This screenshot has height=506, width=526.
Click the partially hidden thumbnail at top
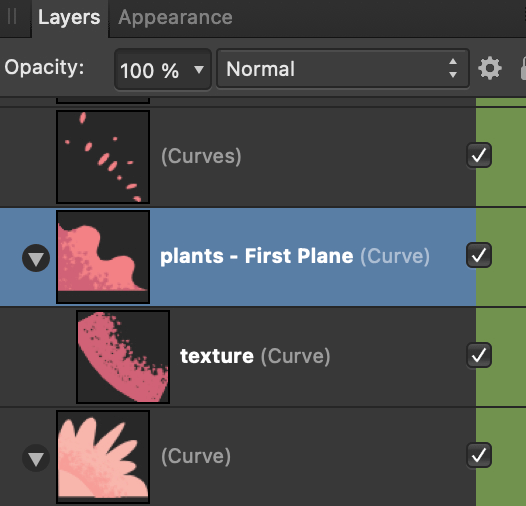pyautogui.click(x=103, y=100)
